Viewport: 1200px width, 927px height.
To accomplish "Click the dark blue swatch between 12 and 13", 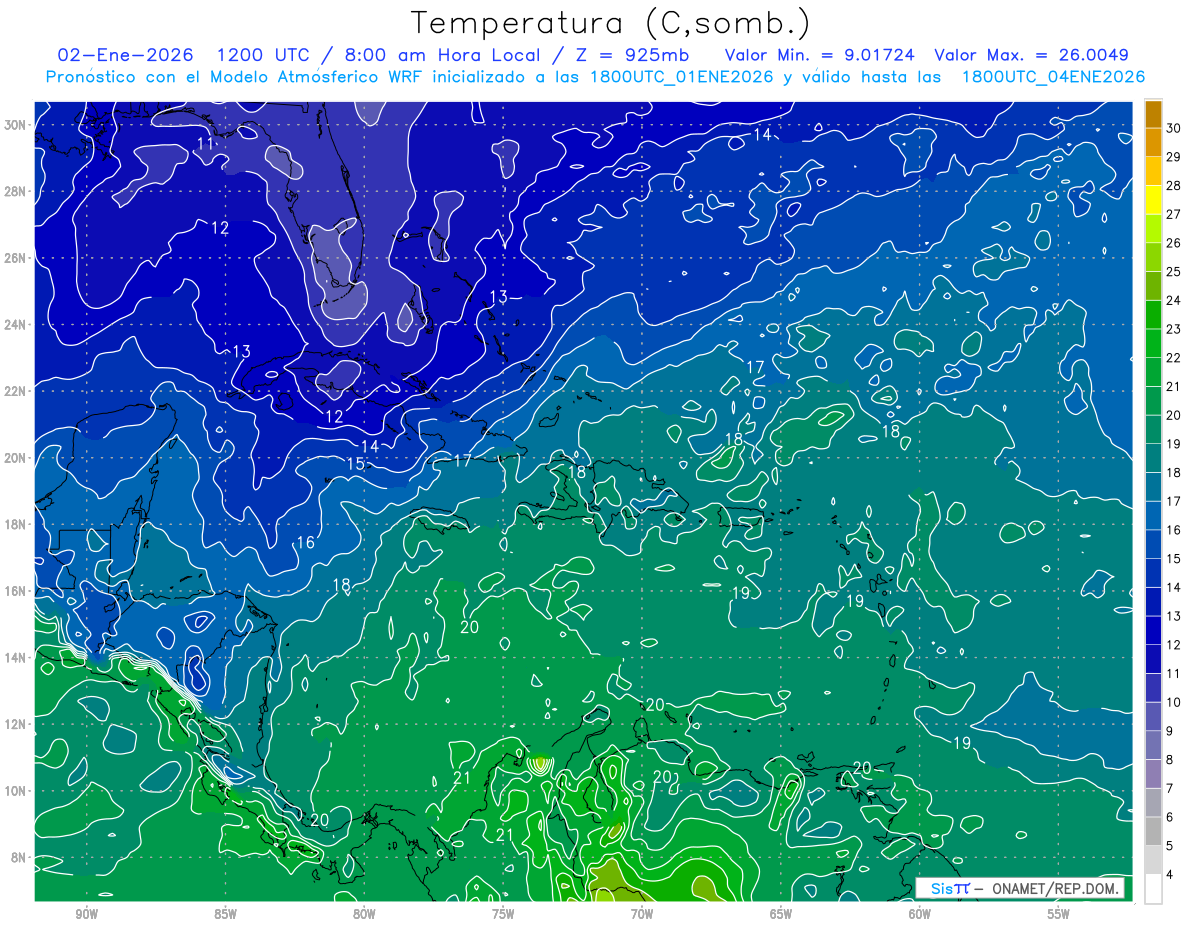I will [1153, 630].
